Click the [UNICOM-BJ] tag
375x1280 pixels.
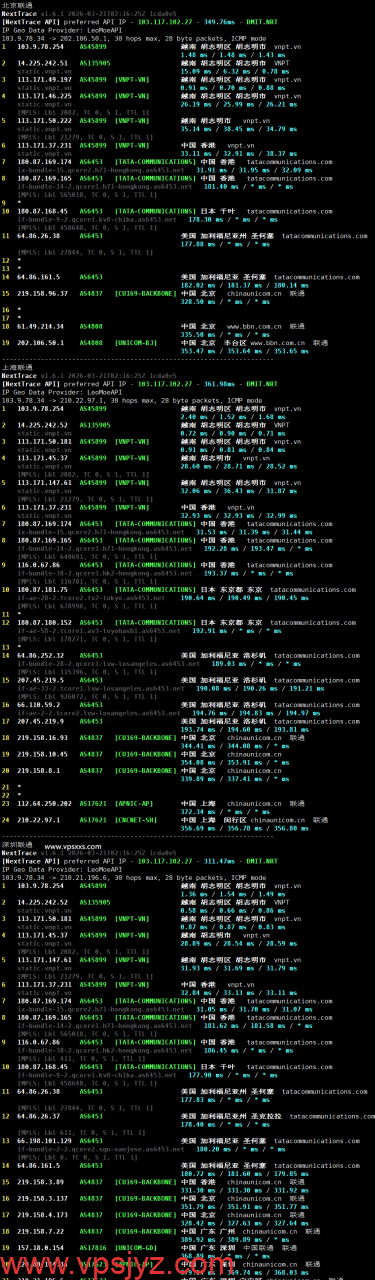coord(136,342)
